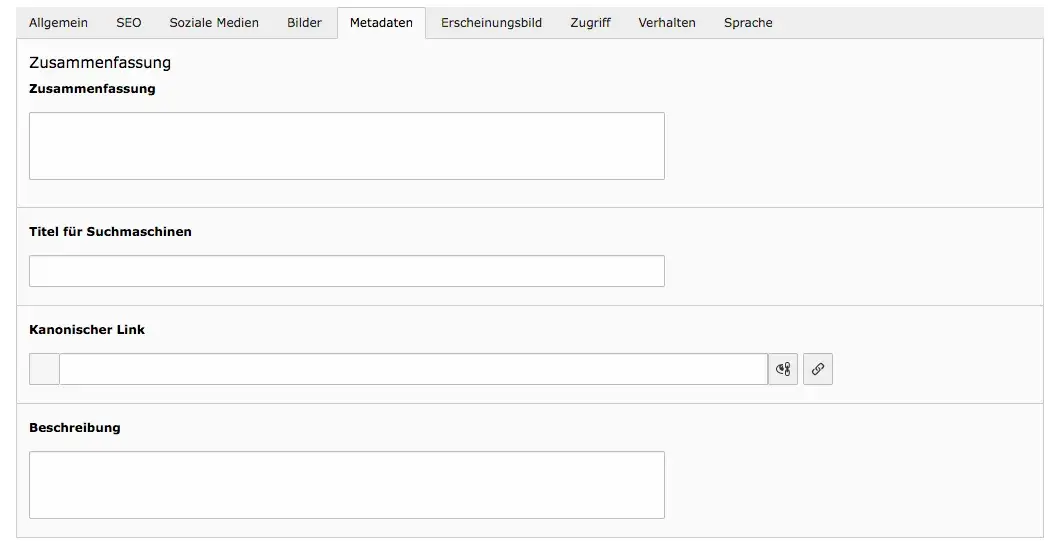
Task: Open the Soziale Medien tab
Action: (214, 23)
